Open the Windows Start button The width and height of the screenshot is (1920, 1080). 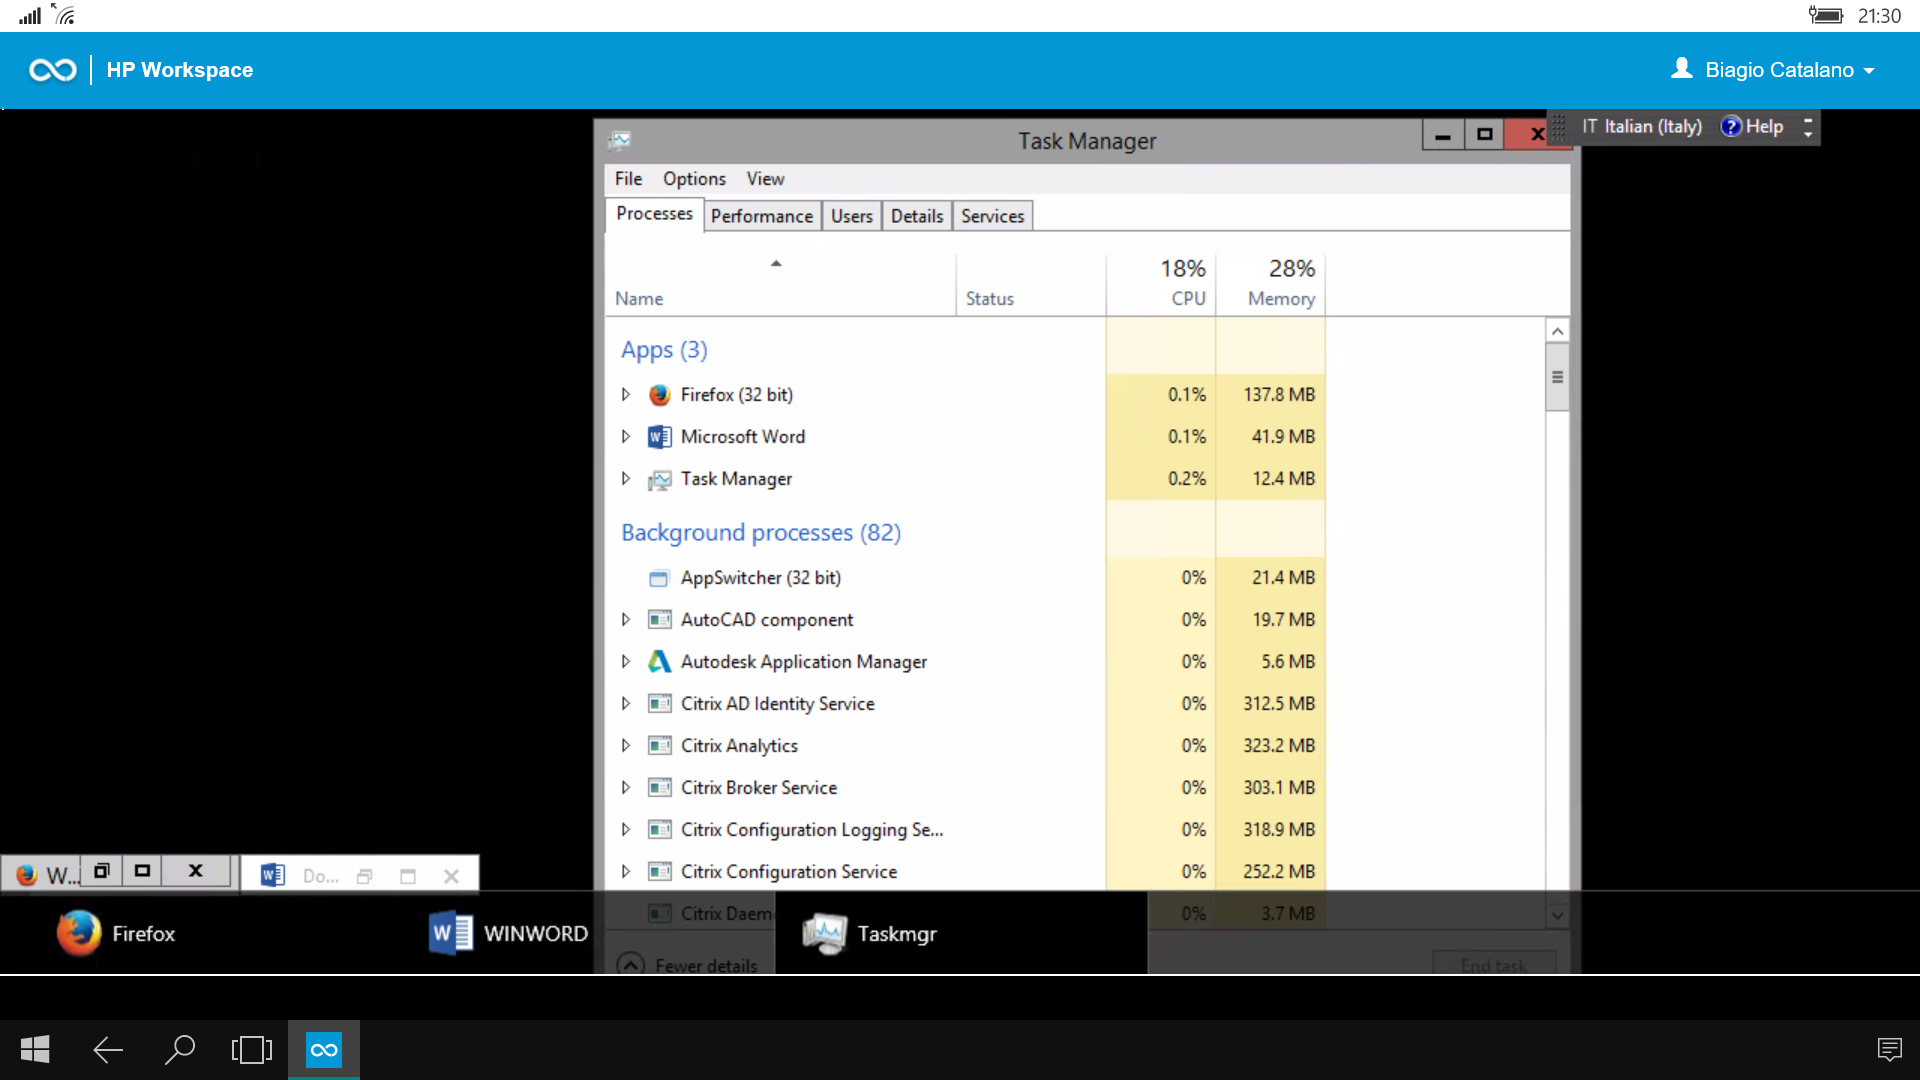click(35, 1049)
